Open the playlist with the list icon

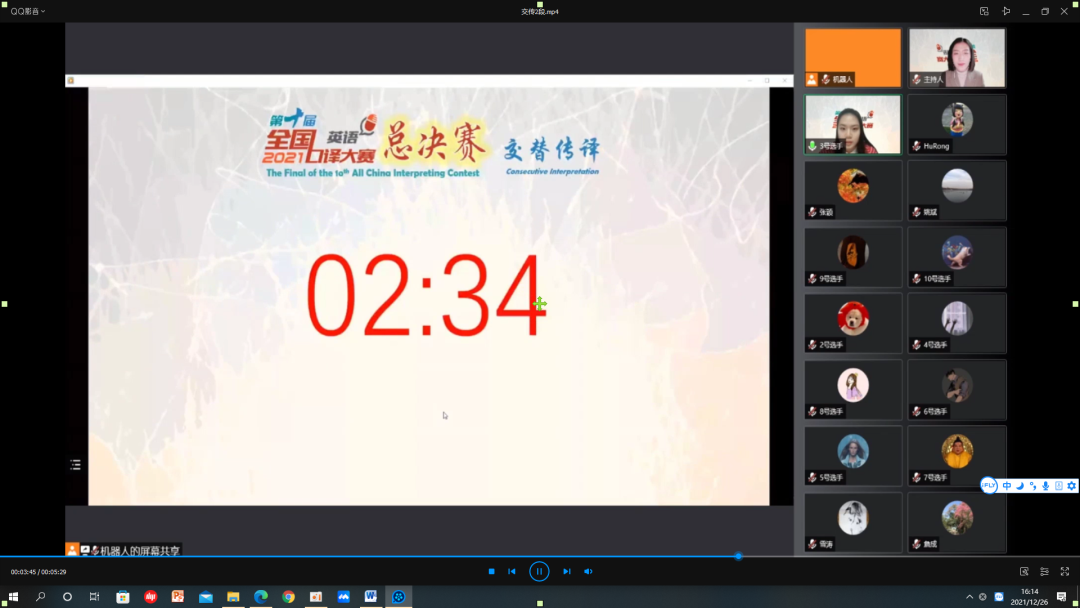coord(74,463)
